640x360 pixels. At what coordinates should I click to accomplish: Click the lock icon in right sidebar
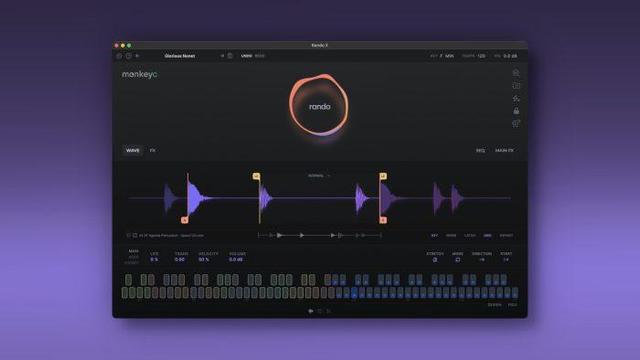click(516, 111)
